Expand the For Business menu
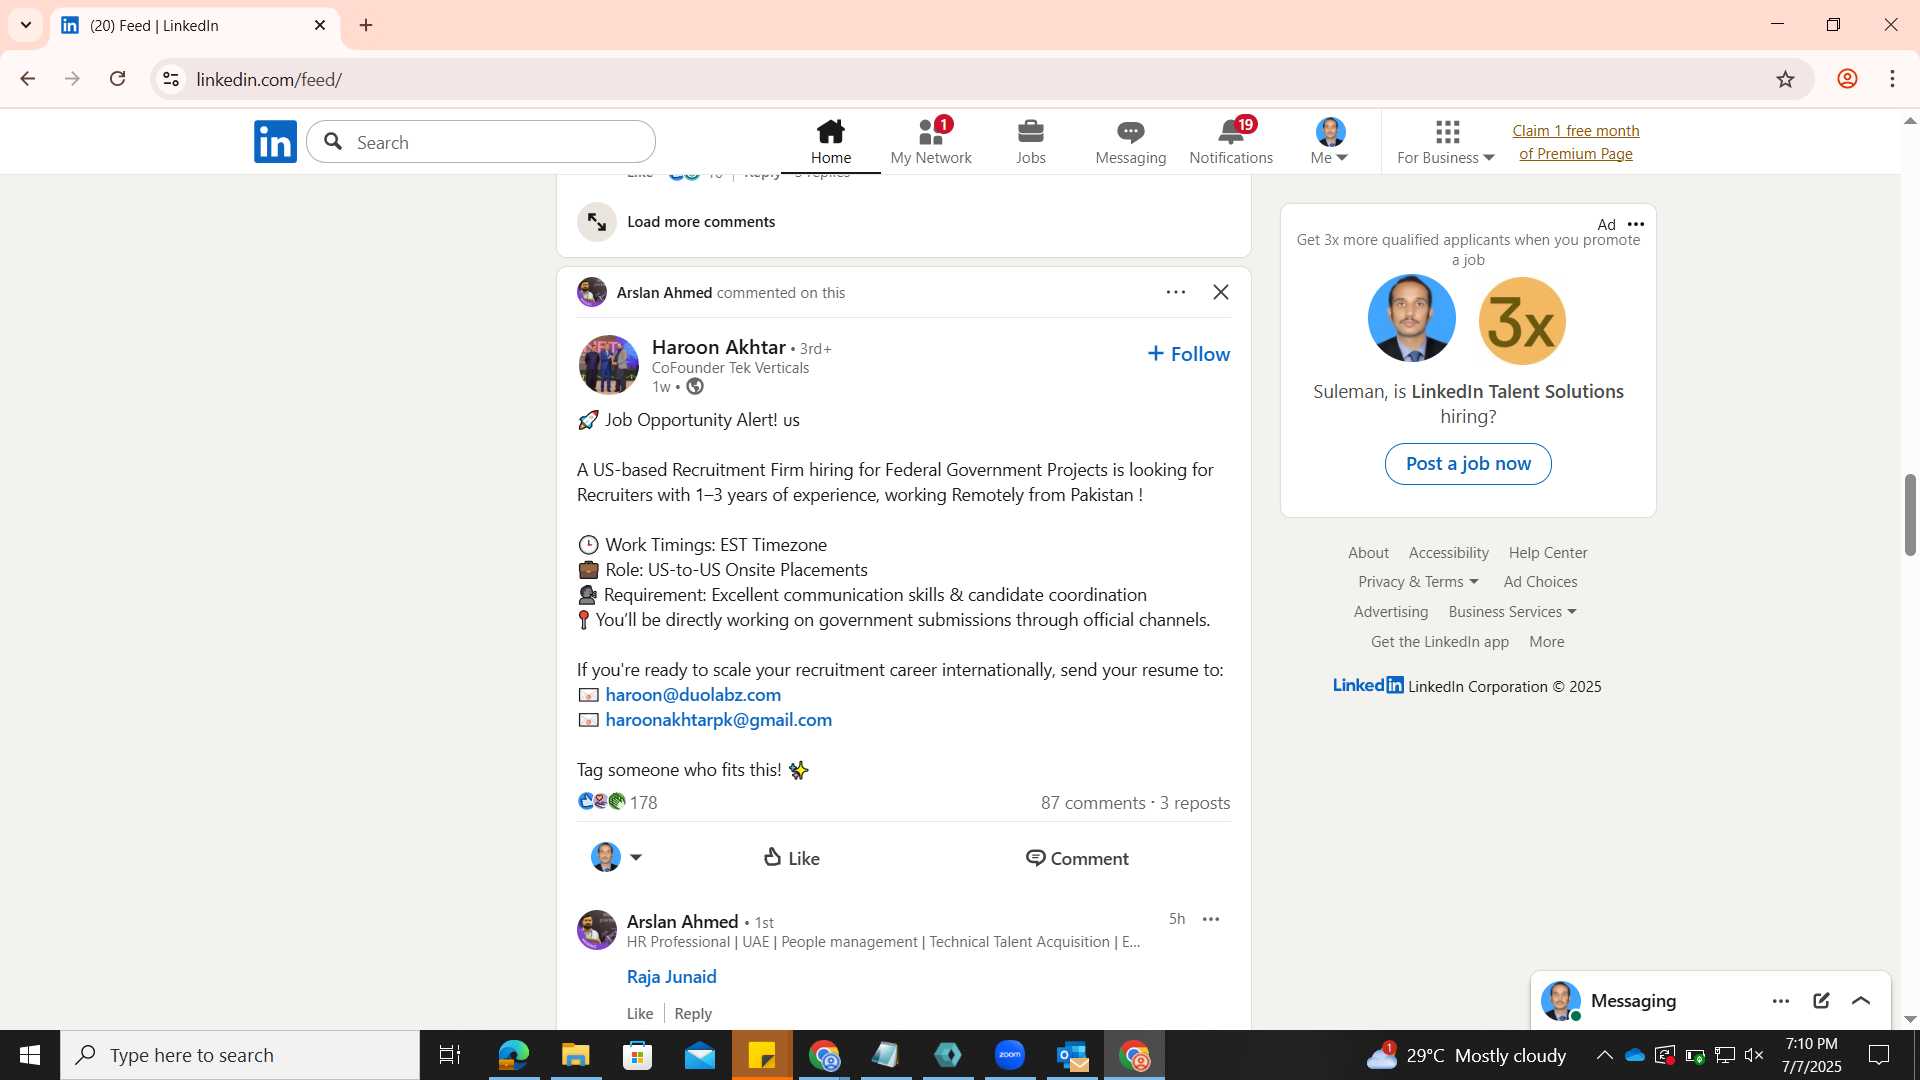 pos(1445,142)
